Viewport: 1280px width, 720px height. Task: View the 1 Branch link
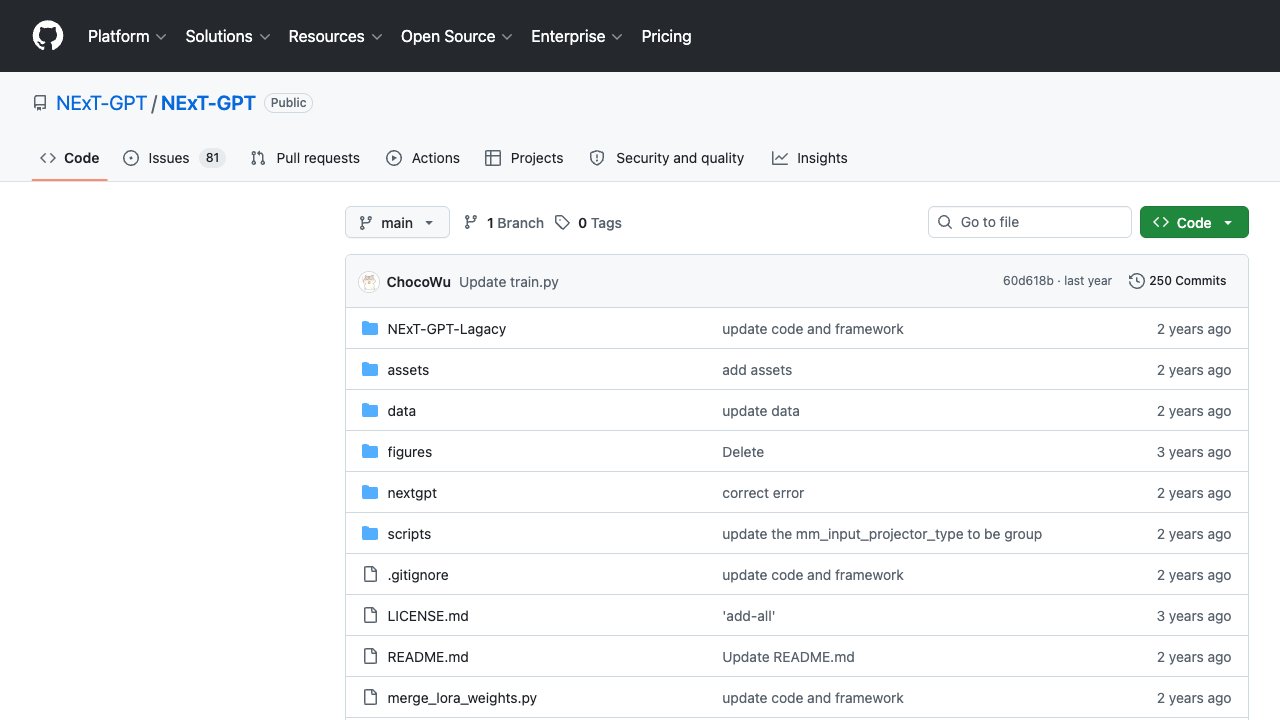coord(504,223)
